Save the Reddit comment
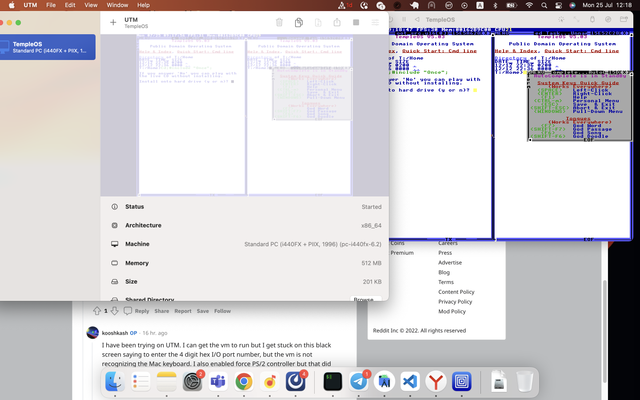The image size is (640, 400). click(203, 311)
